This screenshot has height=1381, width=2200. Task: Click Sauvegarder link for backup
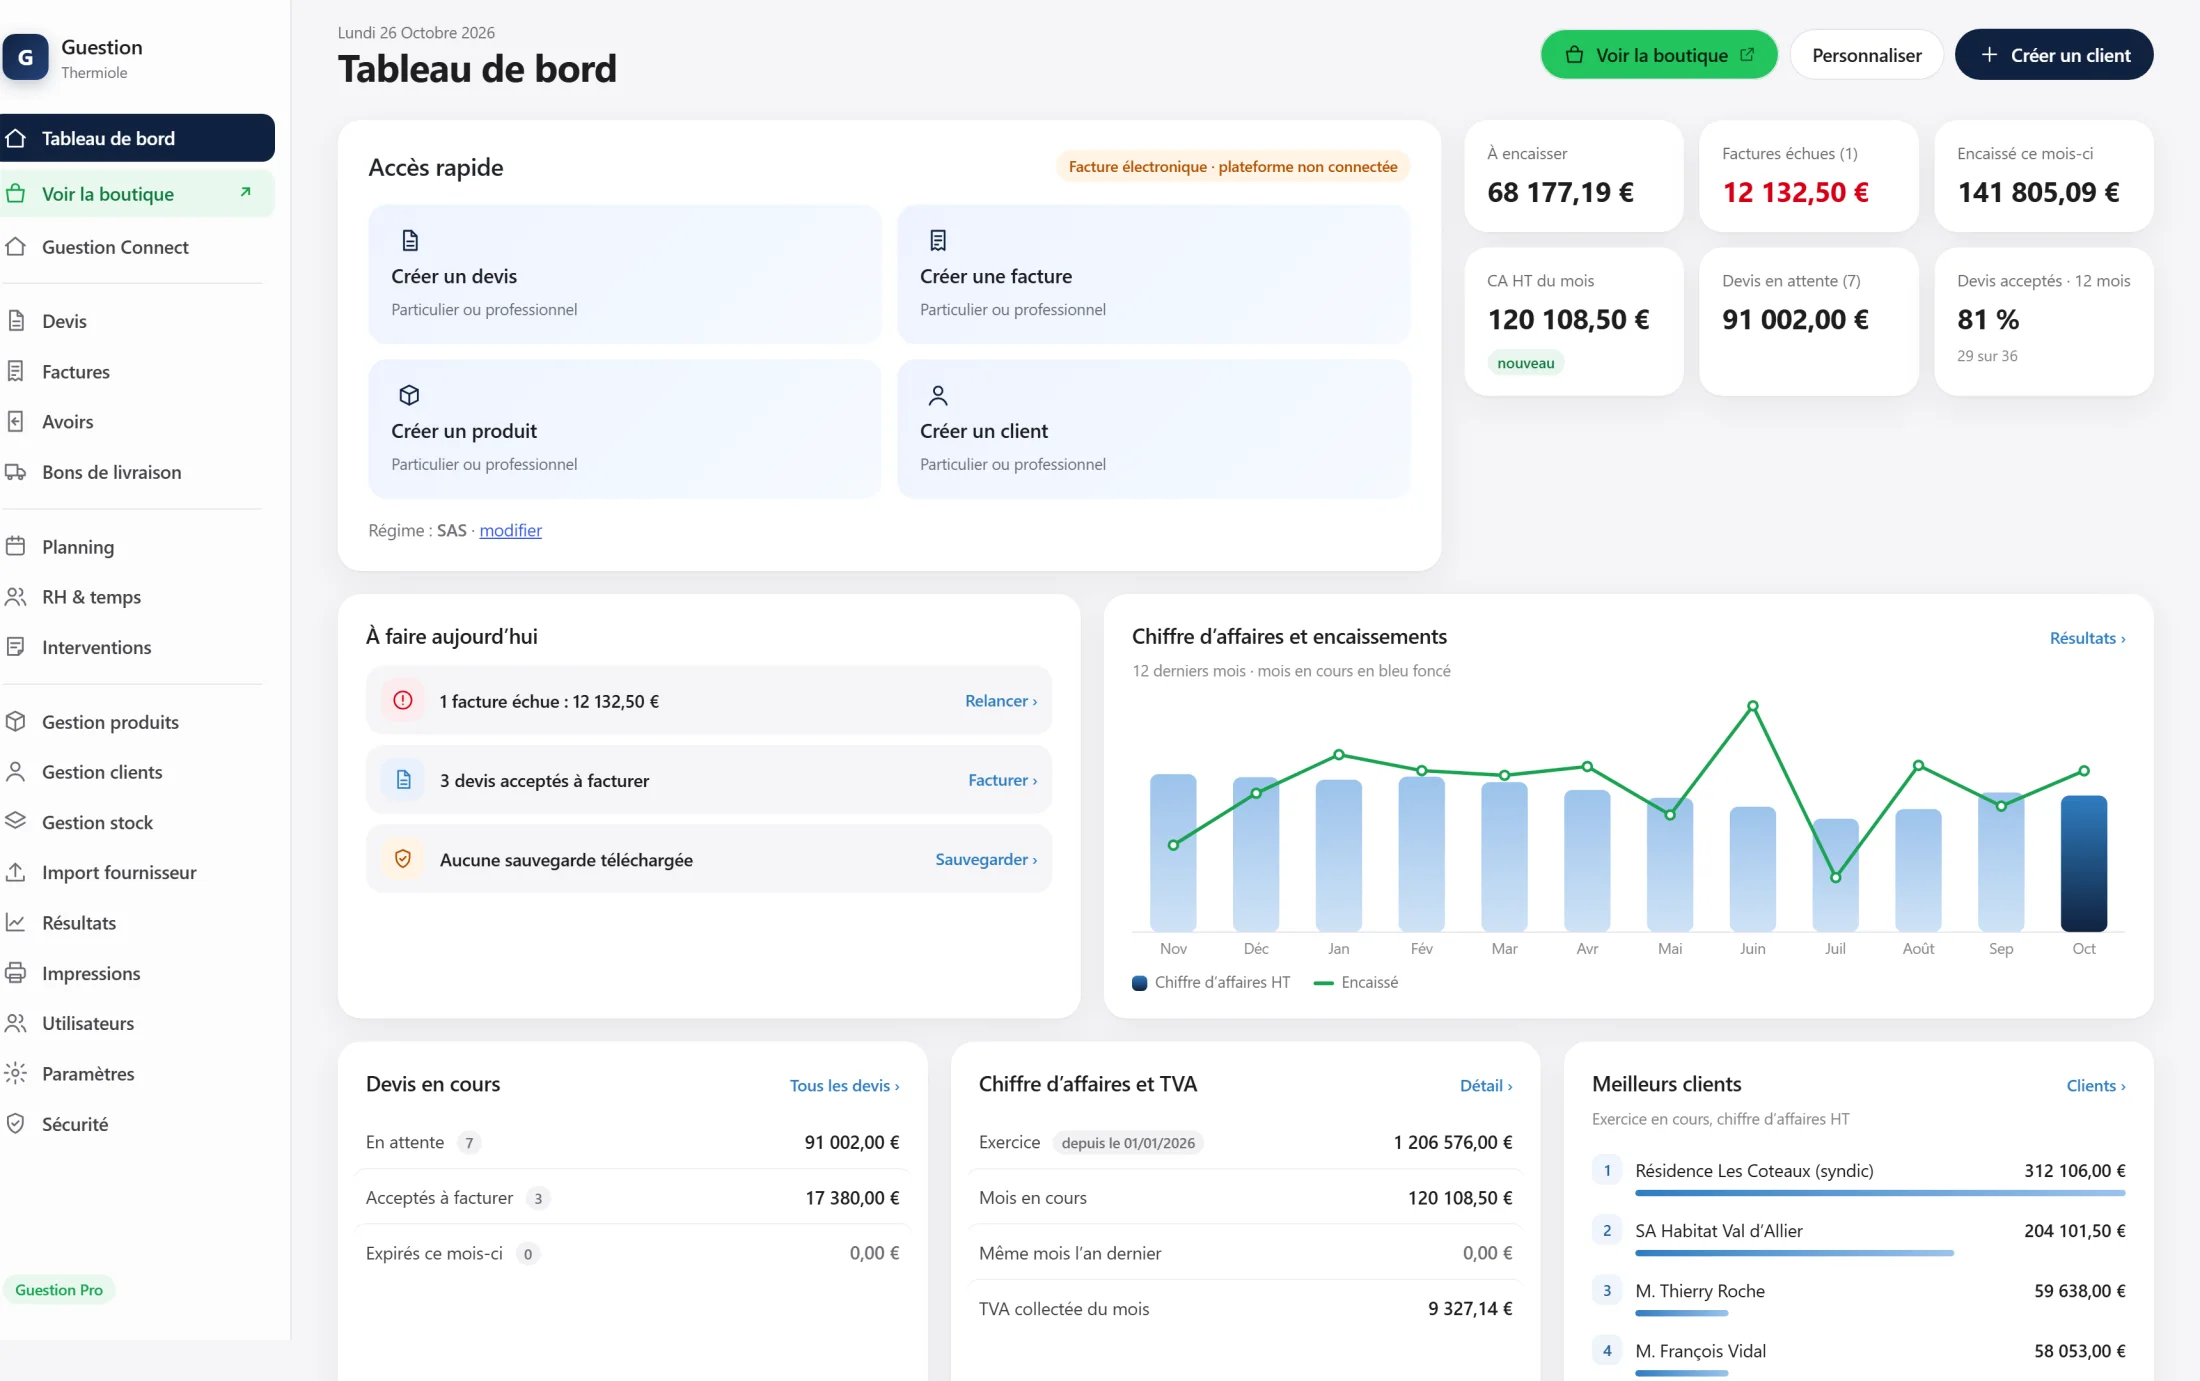coord(986,859)
